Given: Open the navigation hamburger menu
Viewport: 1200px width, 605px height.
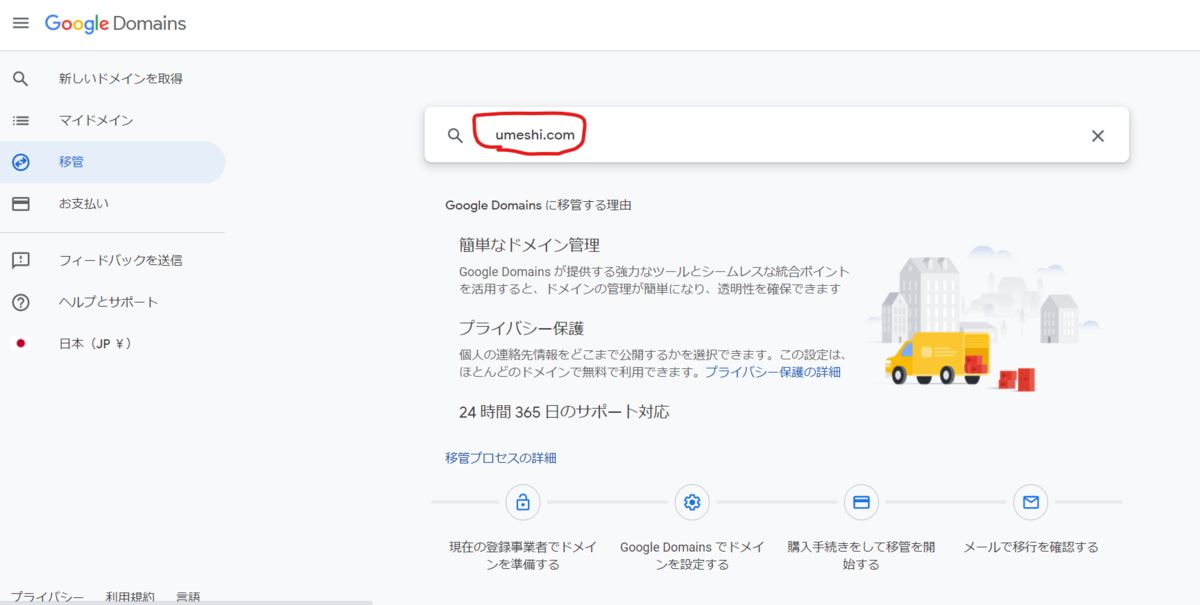Looking at the screenshot, I should (20, 23).
